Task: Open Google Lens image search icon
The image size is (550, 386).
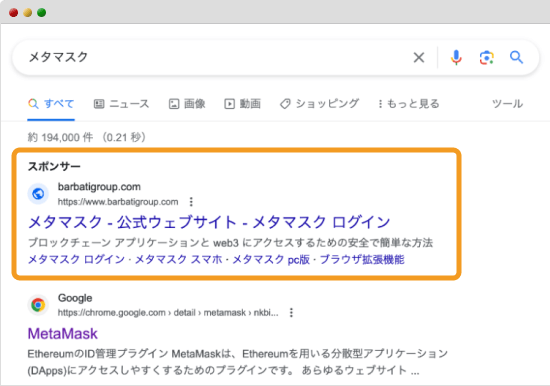Action: coord(487,58)
